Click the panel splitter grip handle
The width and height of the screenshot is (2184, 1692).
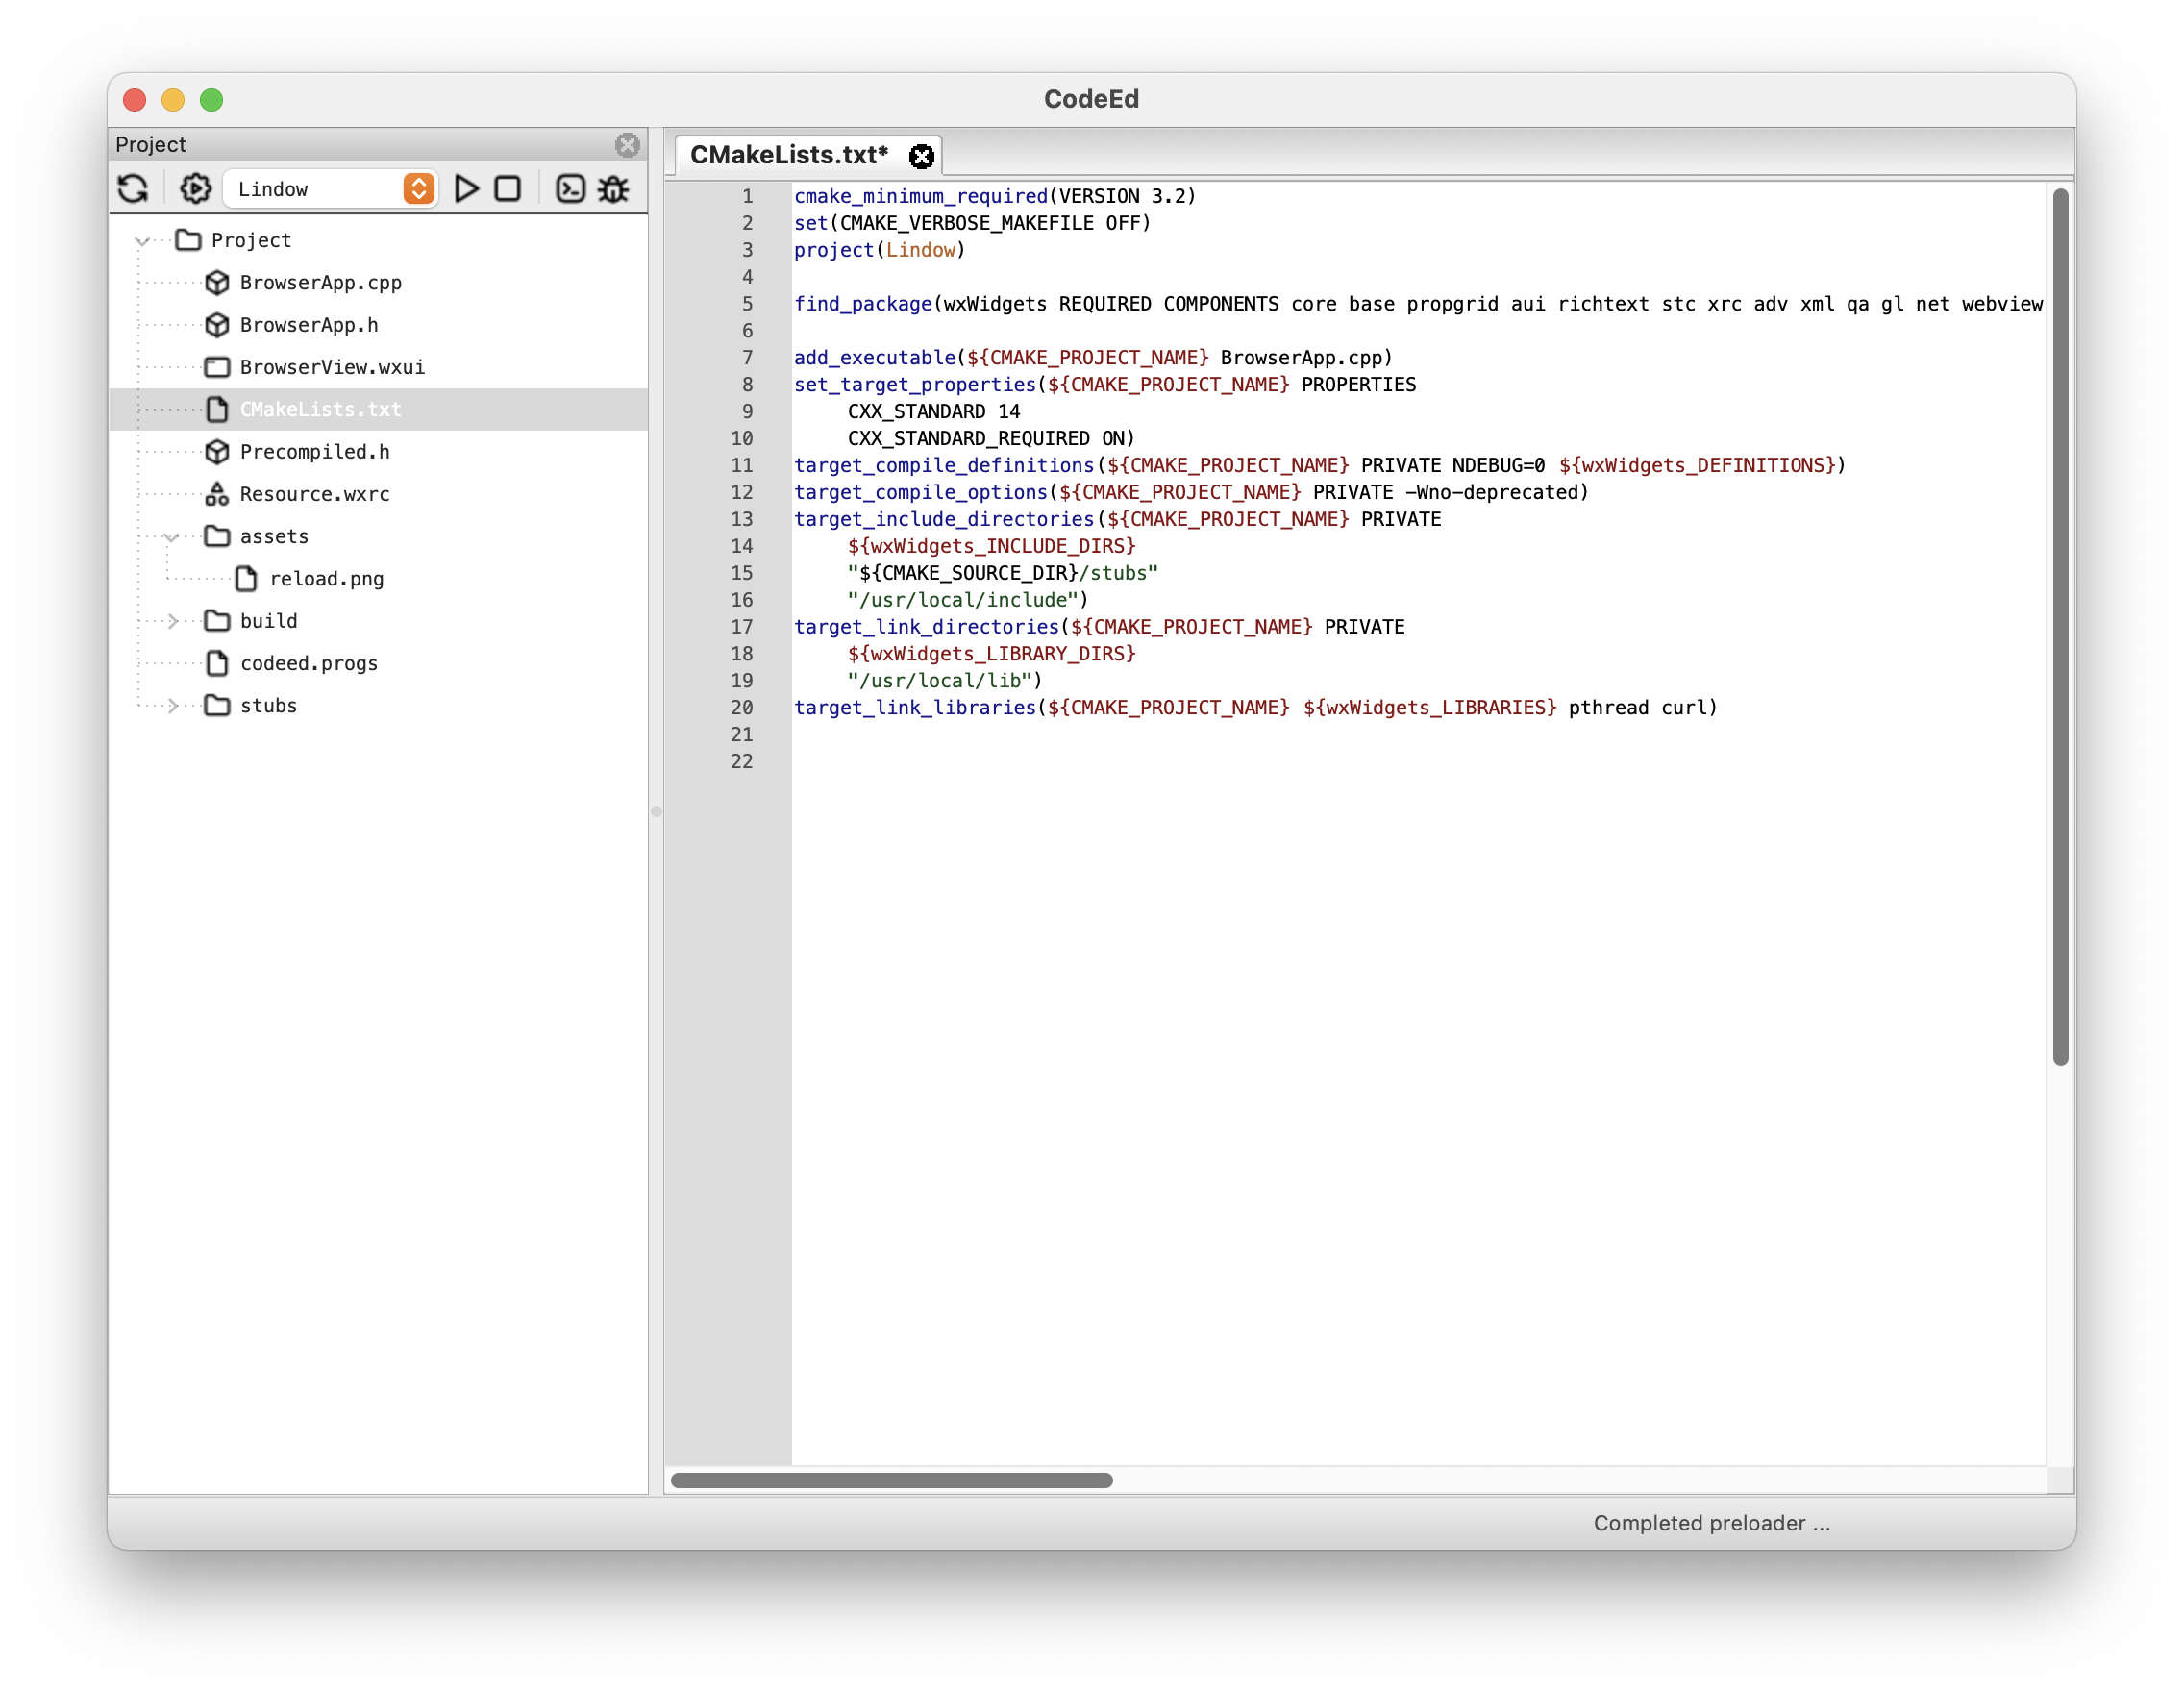click(656, 812)
